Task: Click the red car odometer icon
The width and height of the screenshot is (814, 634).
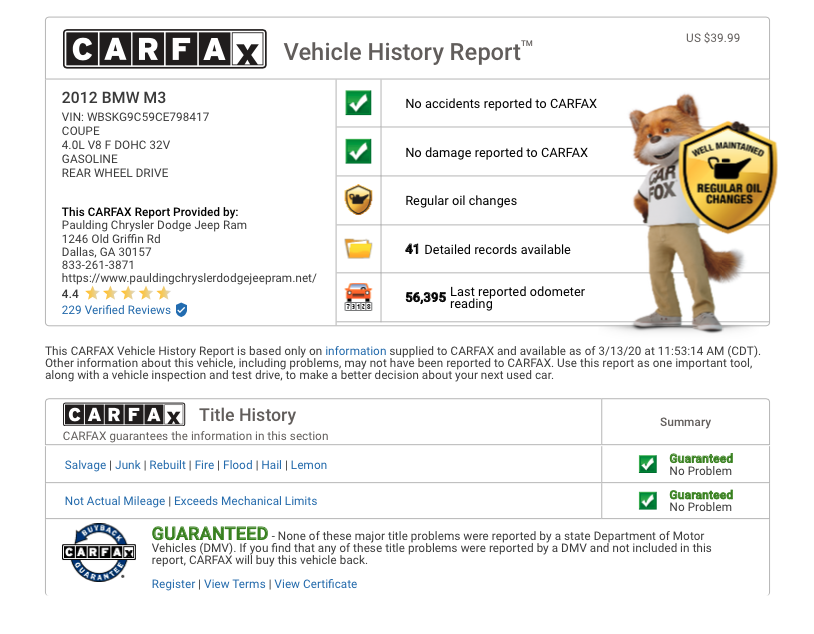Action: click(358, 297)
